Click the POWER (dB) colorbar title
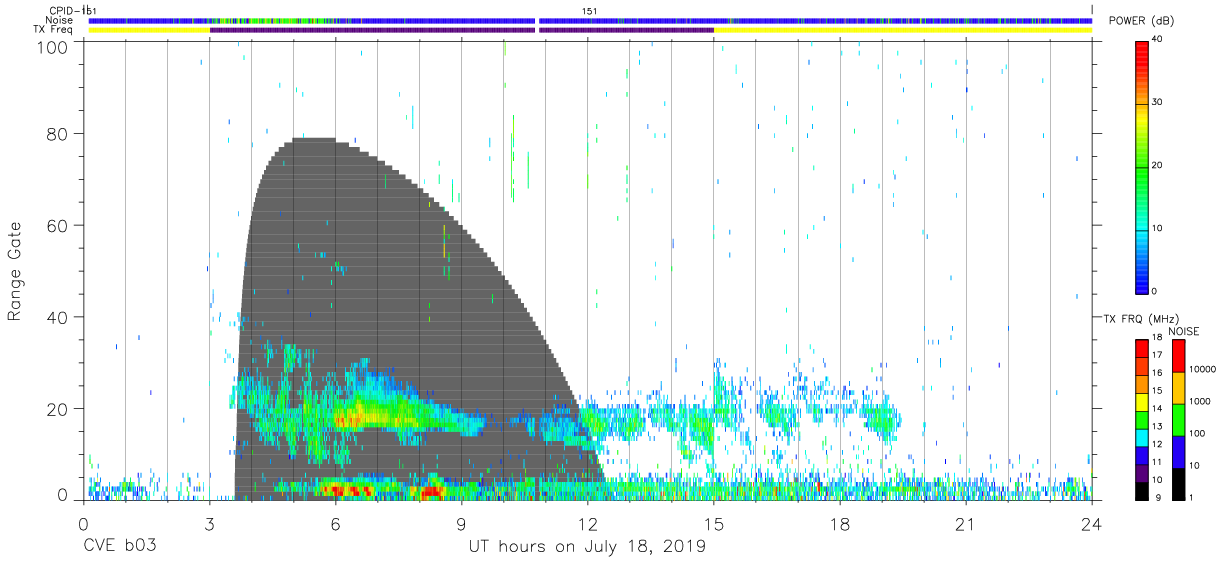The image size is (1228, 567). pyautogui.click(x=1141, y=22)
